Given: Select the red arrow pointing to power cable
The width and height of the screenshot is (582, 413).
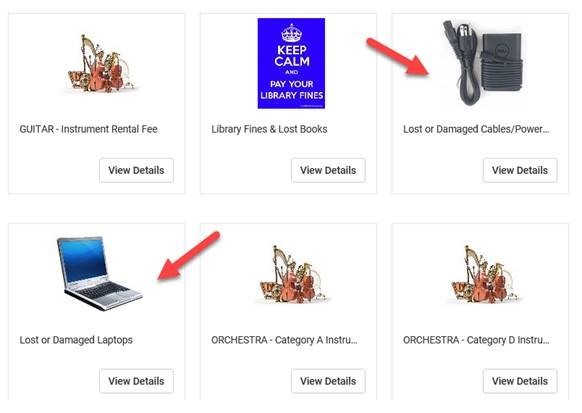Looking at the screenshot, I should 398,57.
